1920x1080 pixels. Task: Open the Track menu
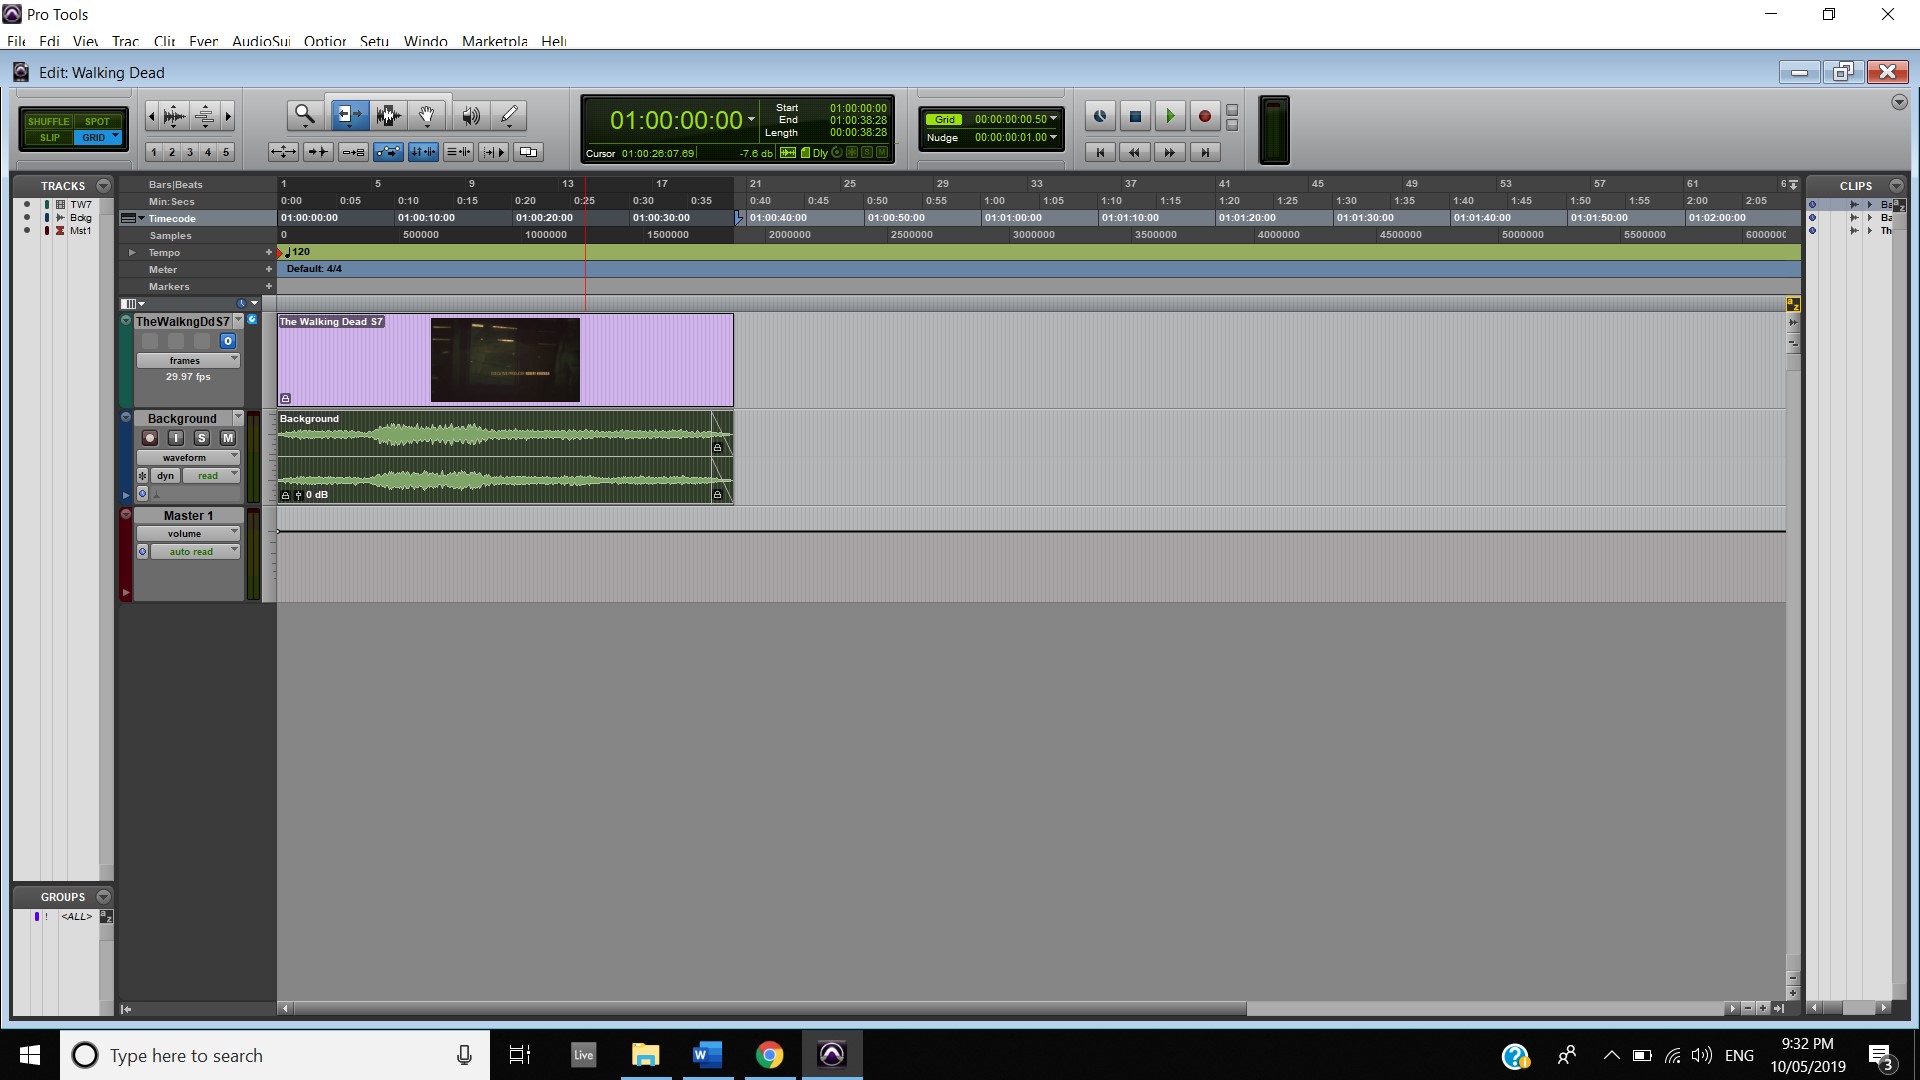click(x=125, y=41)
